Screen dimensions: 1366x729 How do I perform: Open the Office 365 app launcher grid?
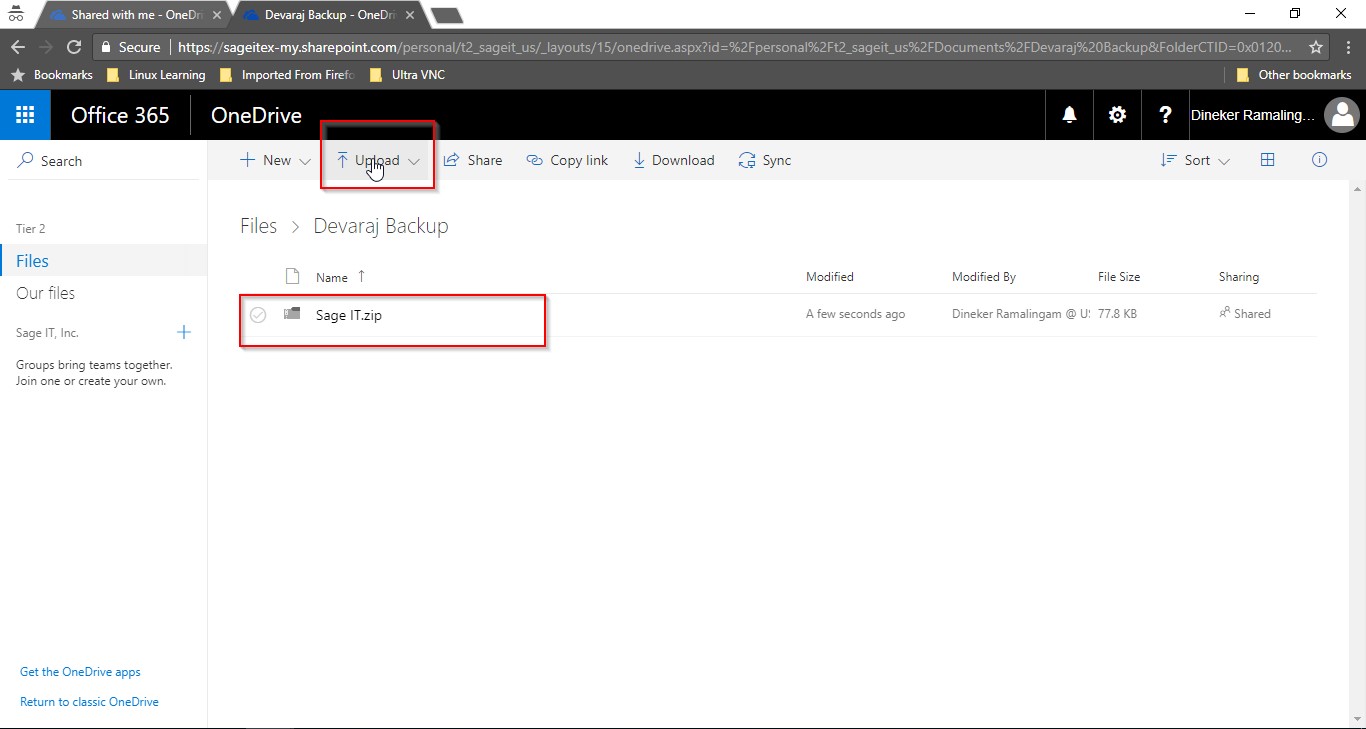click(x=25, y=115)
